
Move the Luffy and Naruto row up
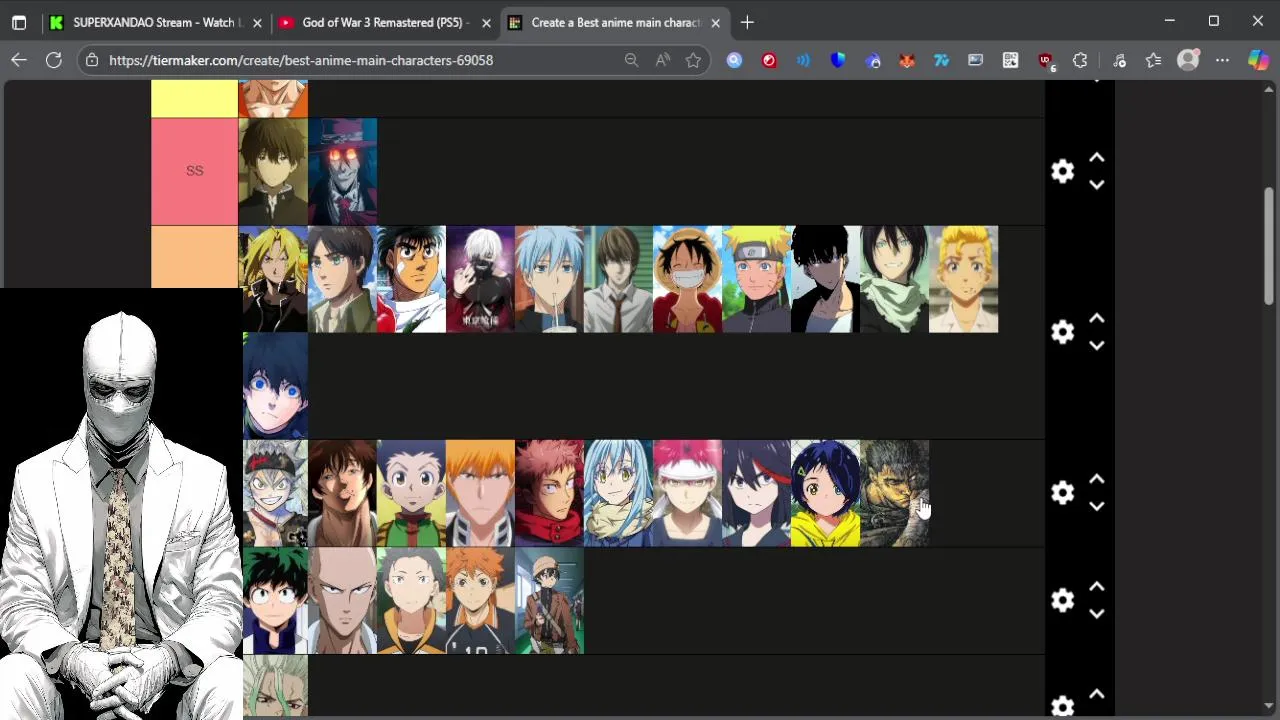click(1096, 318)
